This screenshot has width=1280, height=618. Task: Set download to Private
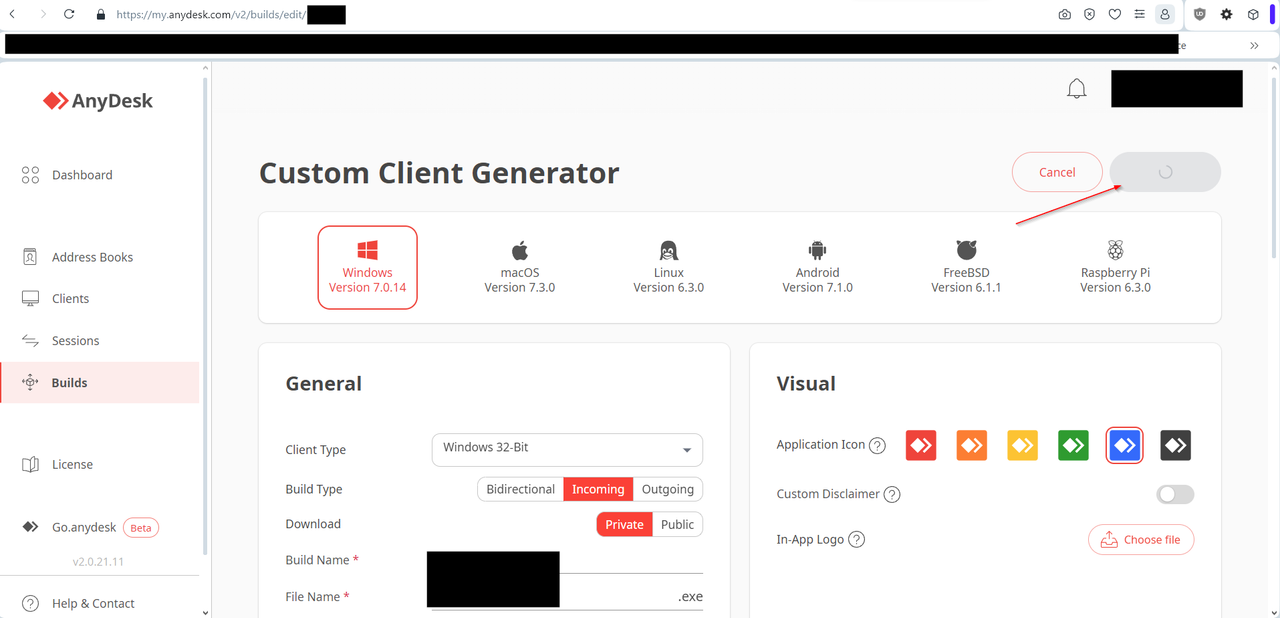click(625, 524)
